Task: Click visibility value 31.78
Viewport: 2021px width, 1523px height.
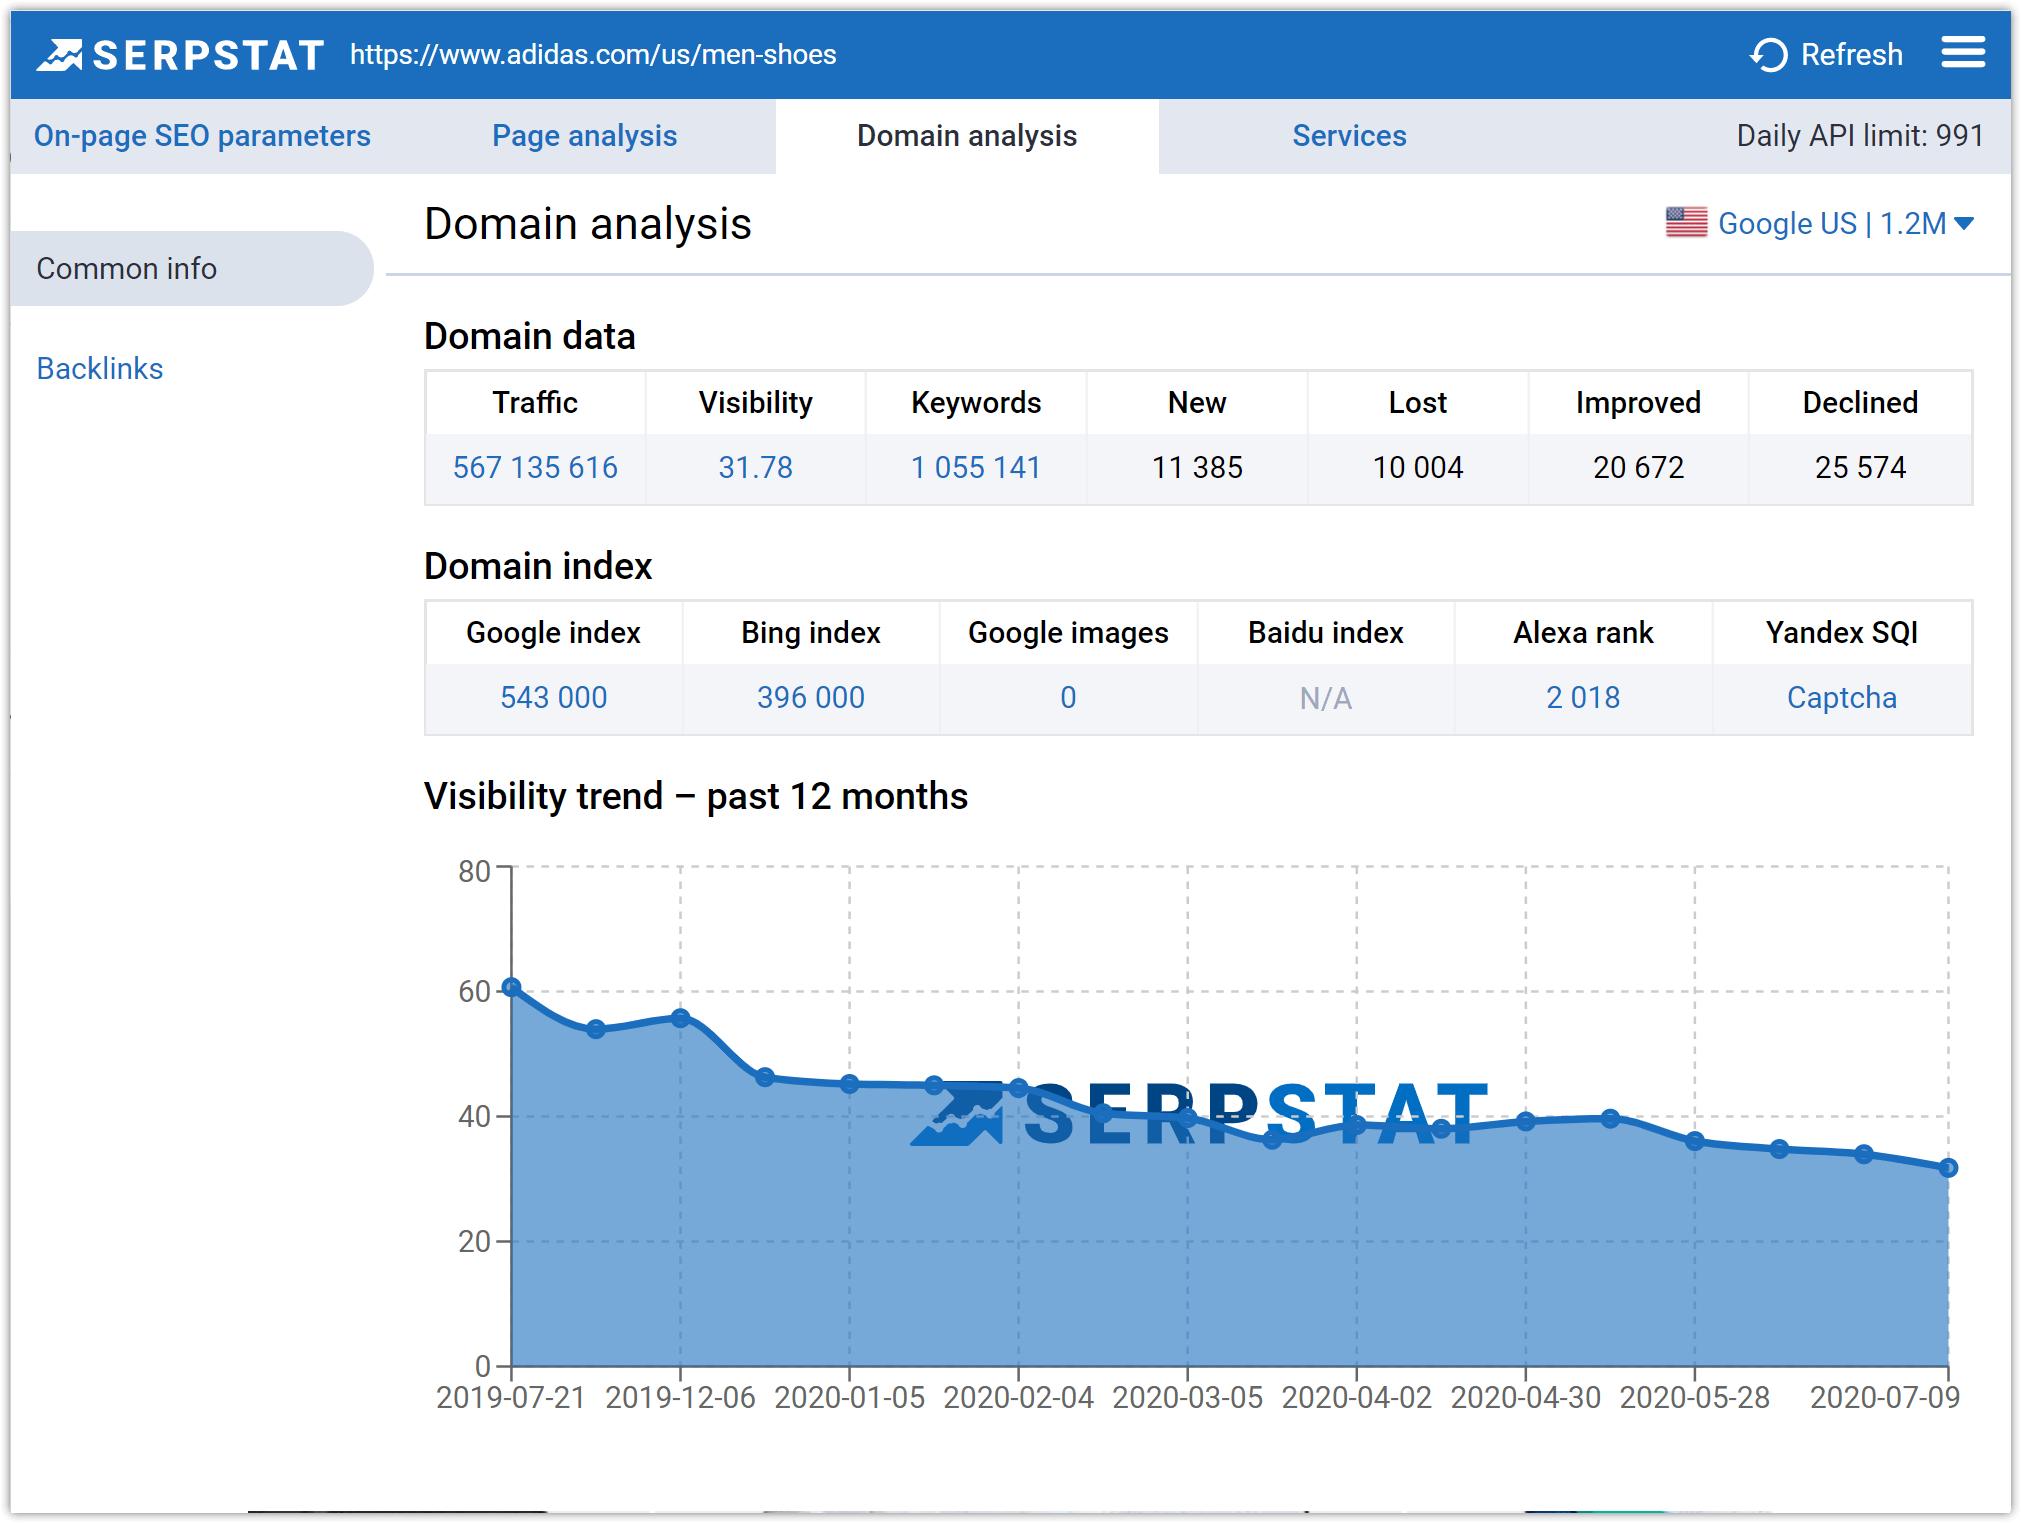Action: point(755,468)
